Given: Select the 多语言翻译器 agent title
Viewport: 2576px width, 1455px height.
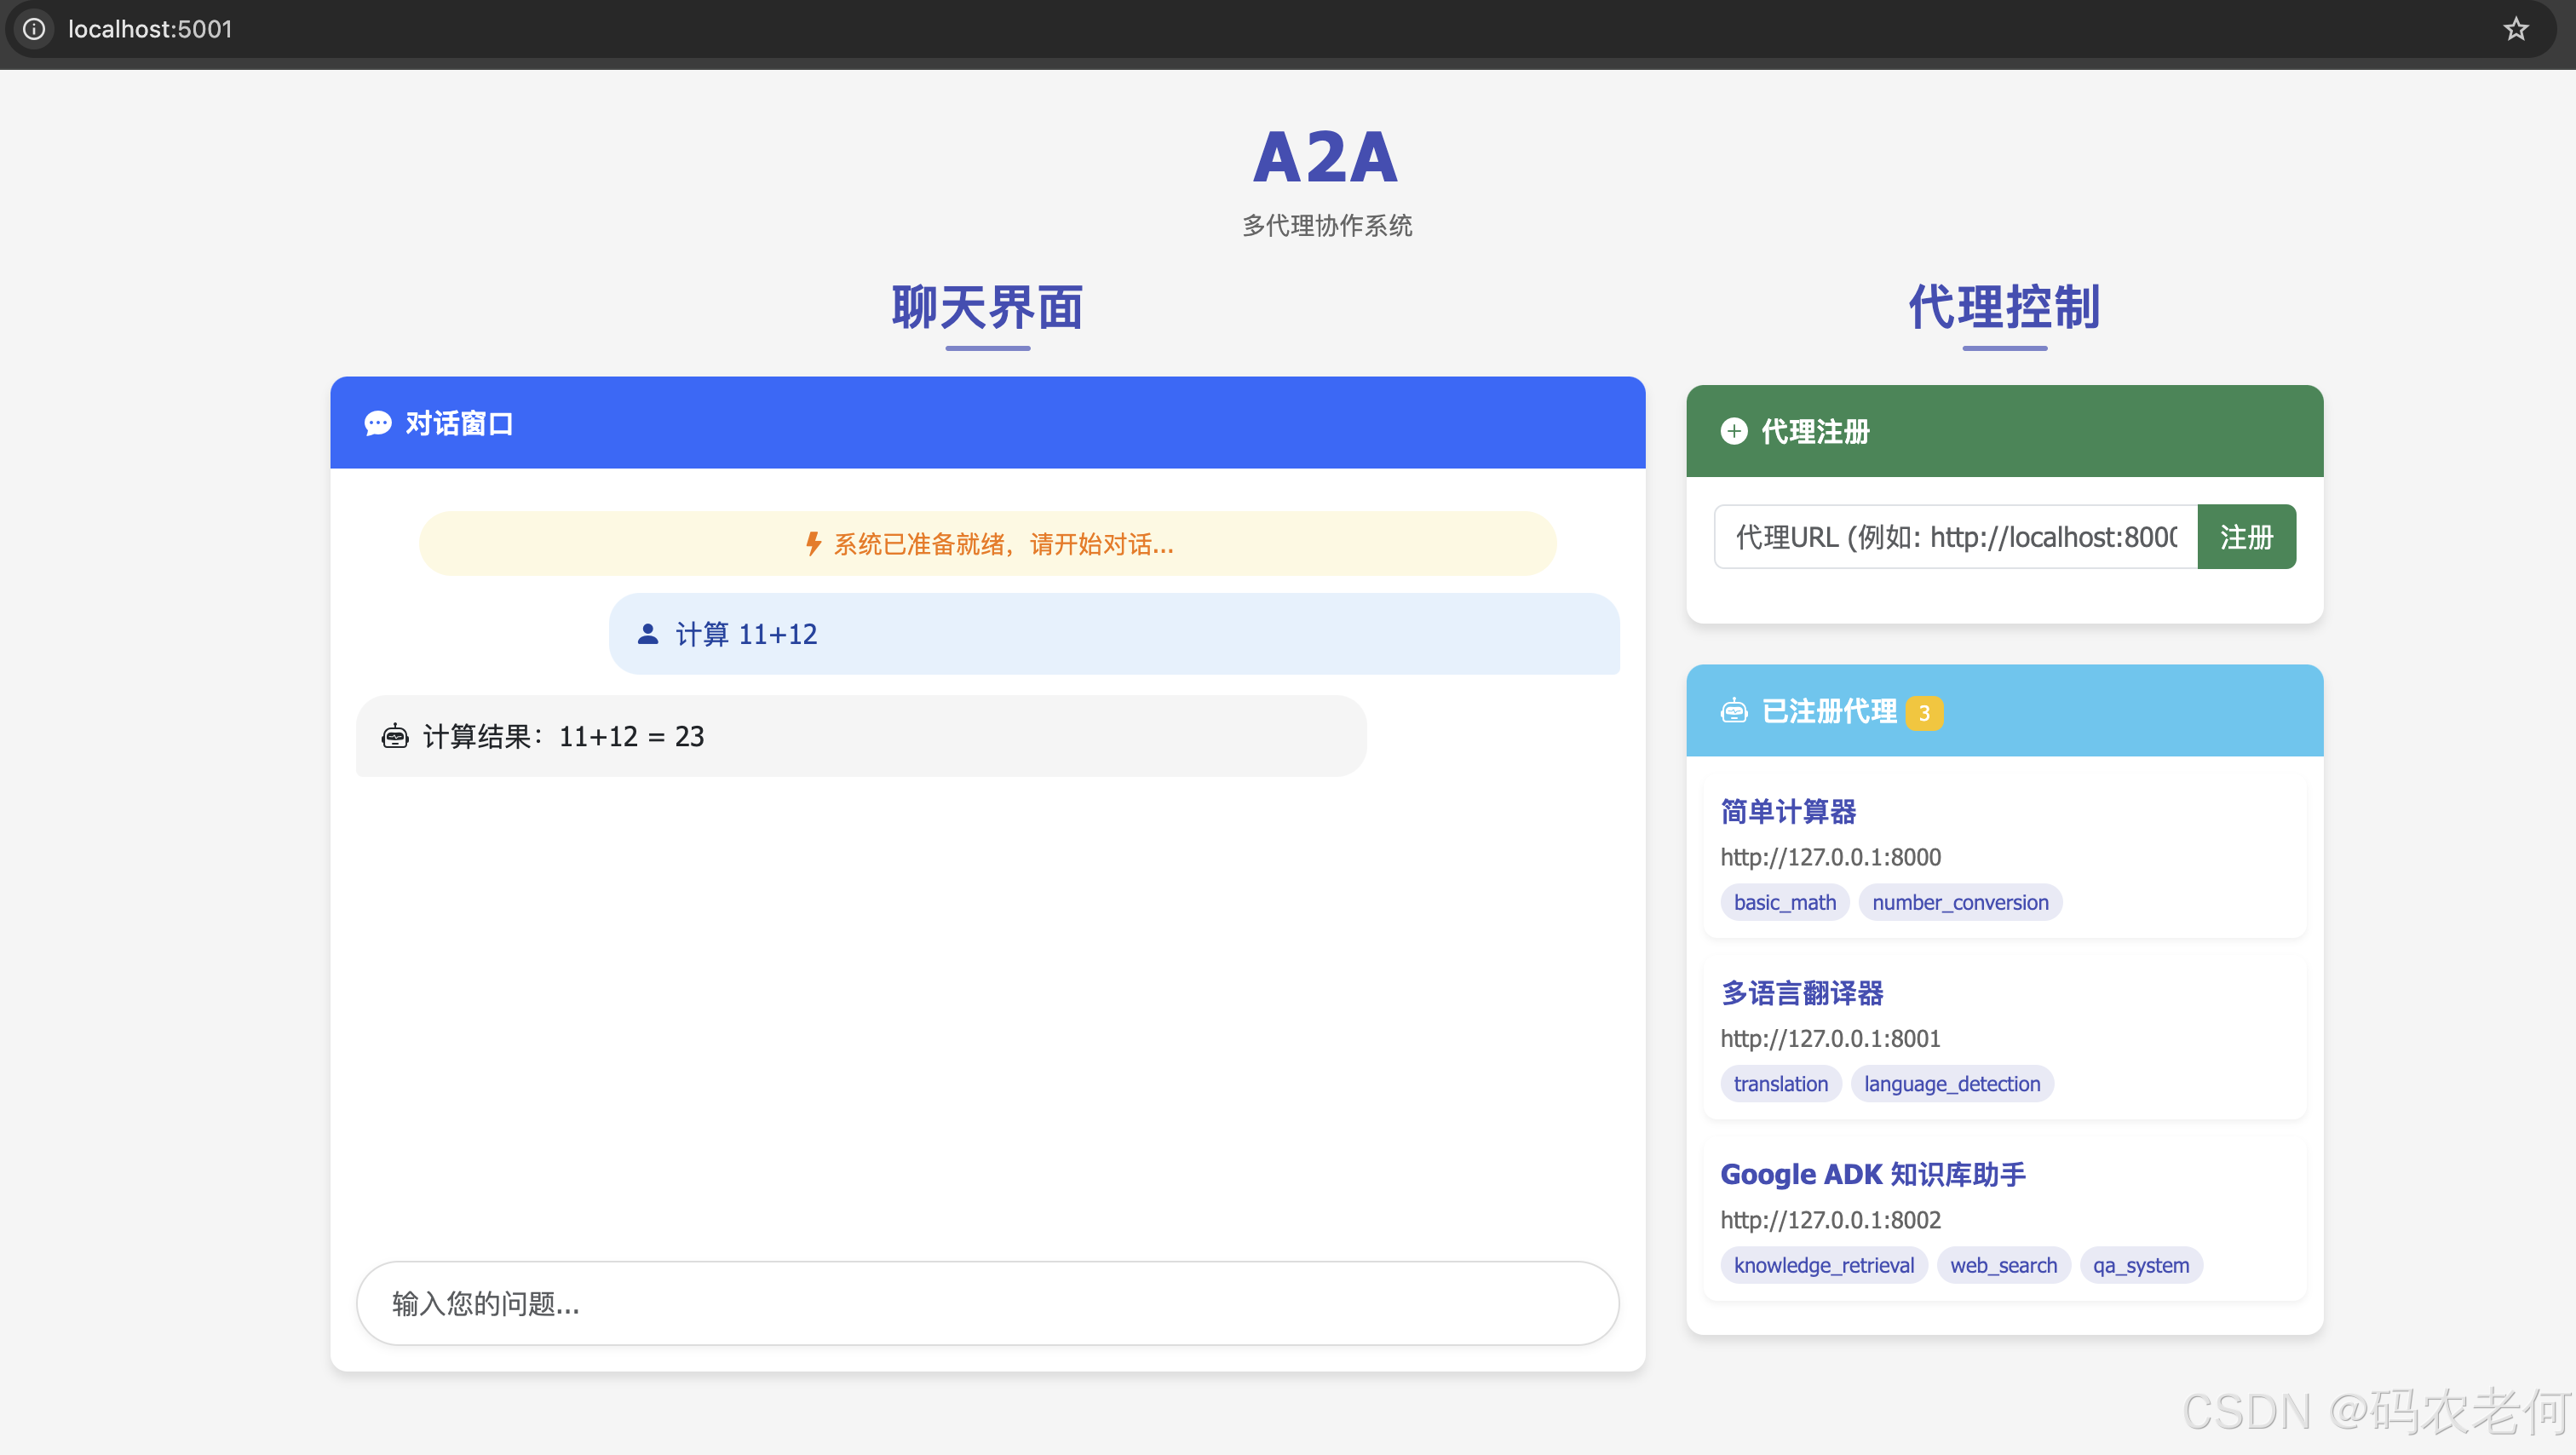Looking at the screenshot, I should point(1802,993).
